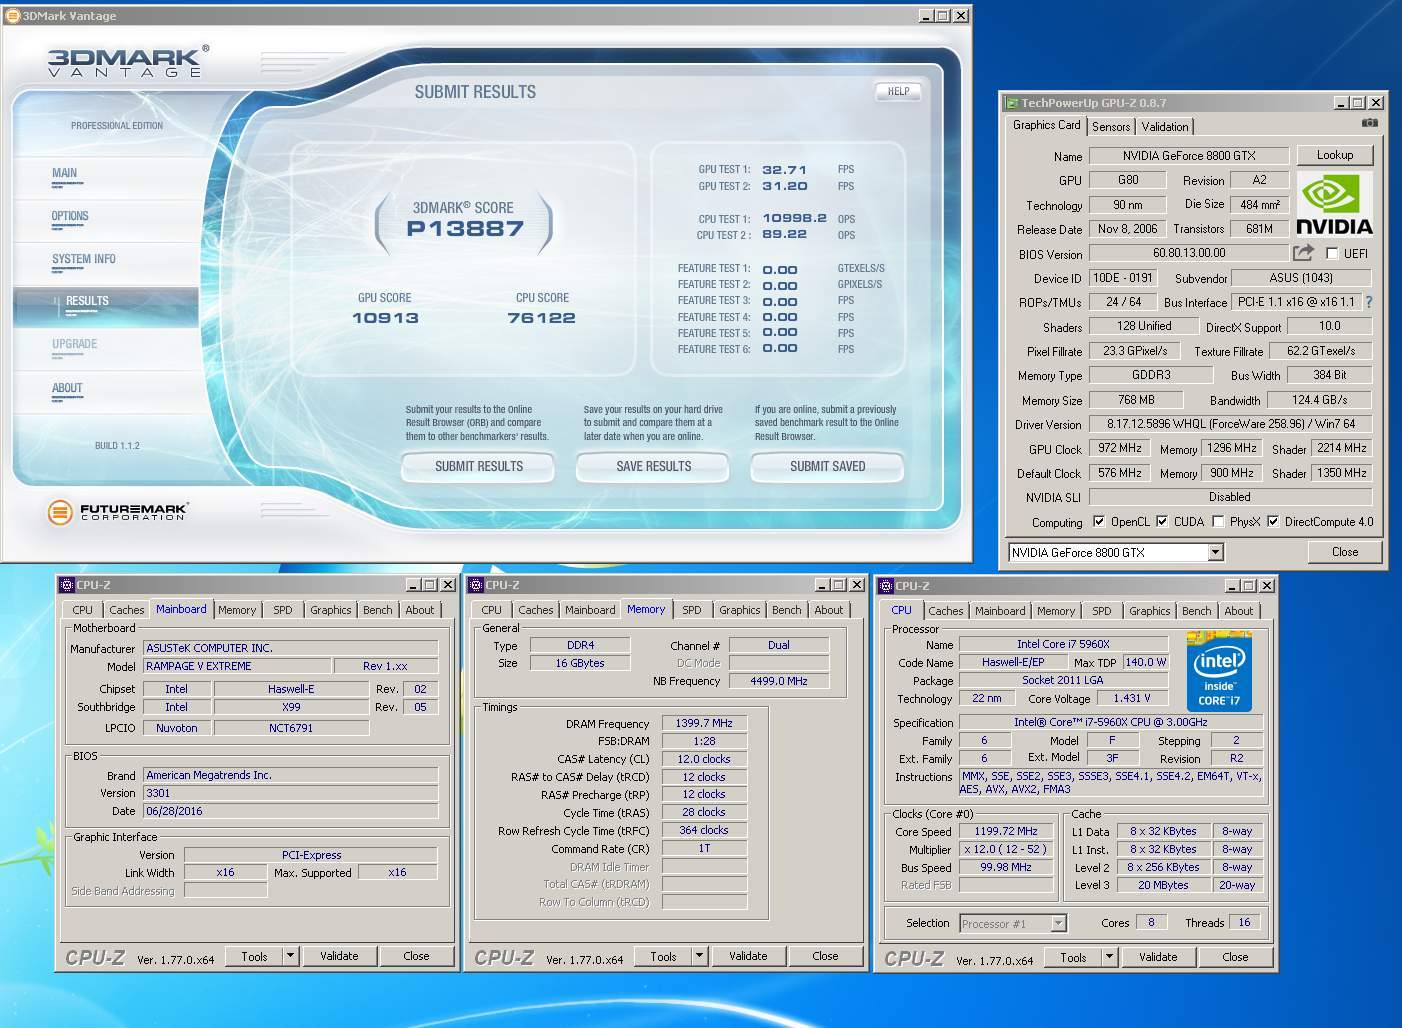Toggle the UEFI checkbox in GPU-Z
The image size is (1402, 1028).
pyautogui.click(x=1332, y=253)
